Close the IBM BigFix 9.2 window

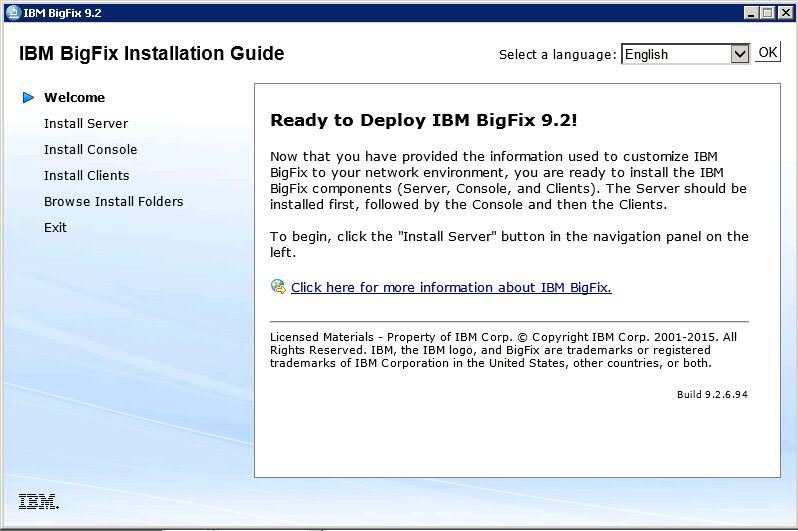pos(785,13)
